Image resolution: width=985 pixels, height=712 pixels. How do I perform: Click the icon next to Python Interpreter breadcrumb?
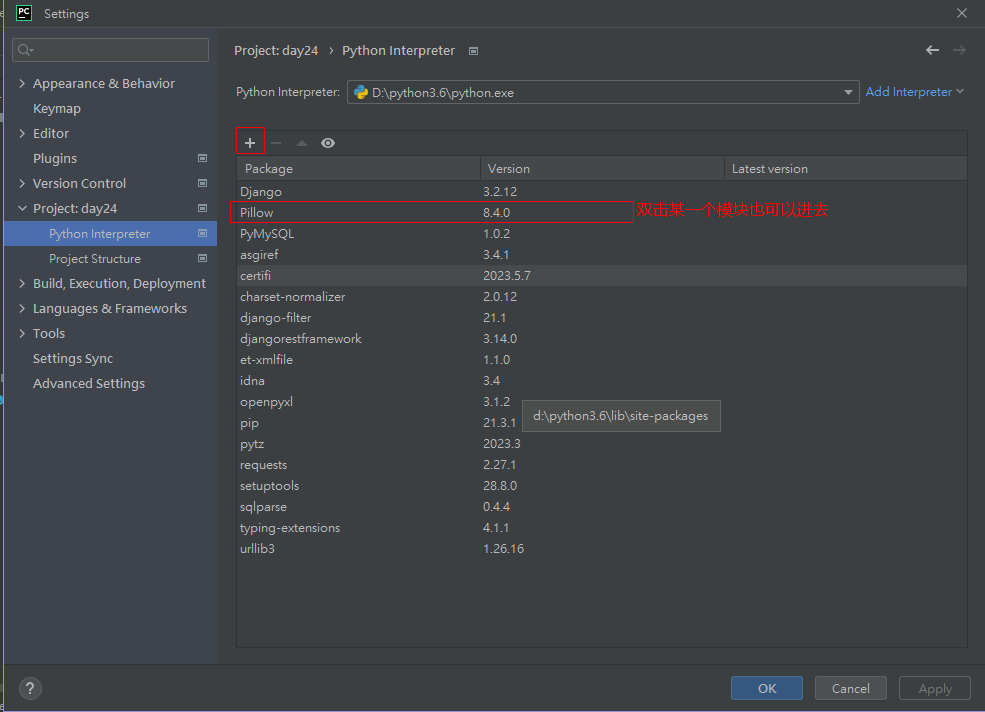click(x=474, y=51)
